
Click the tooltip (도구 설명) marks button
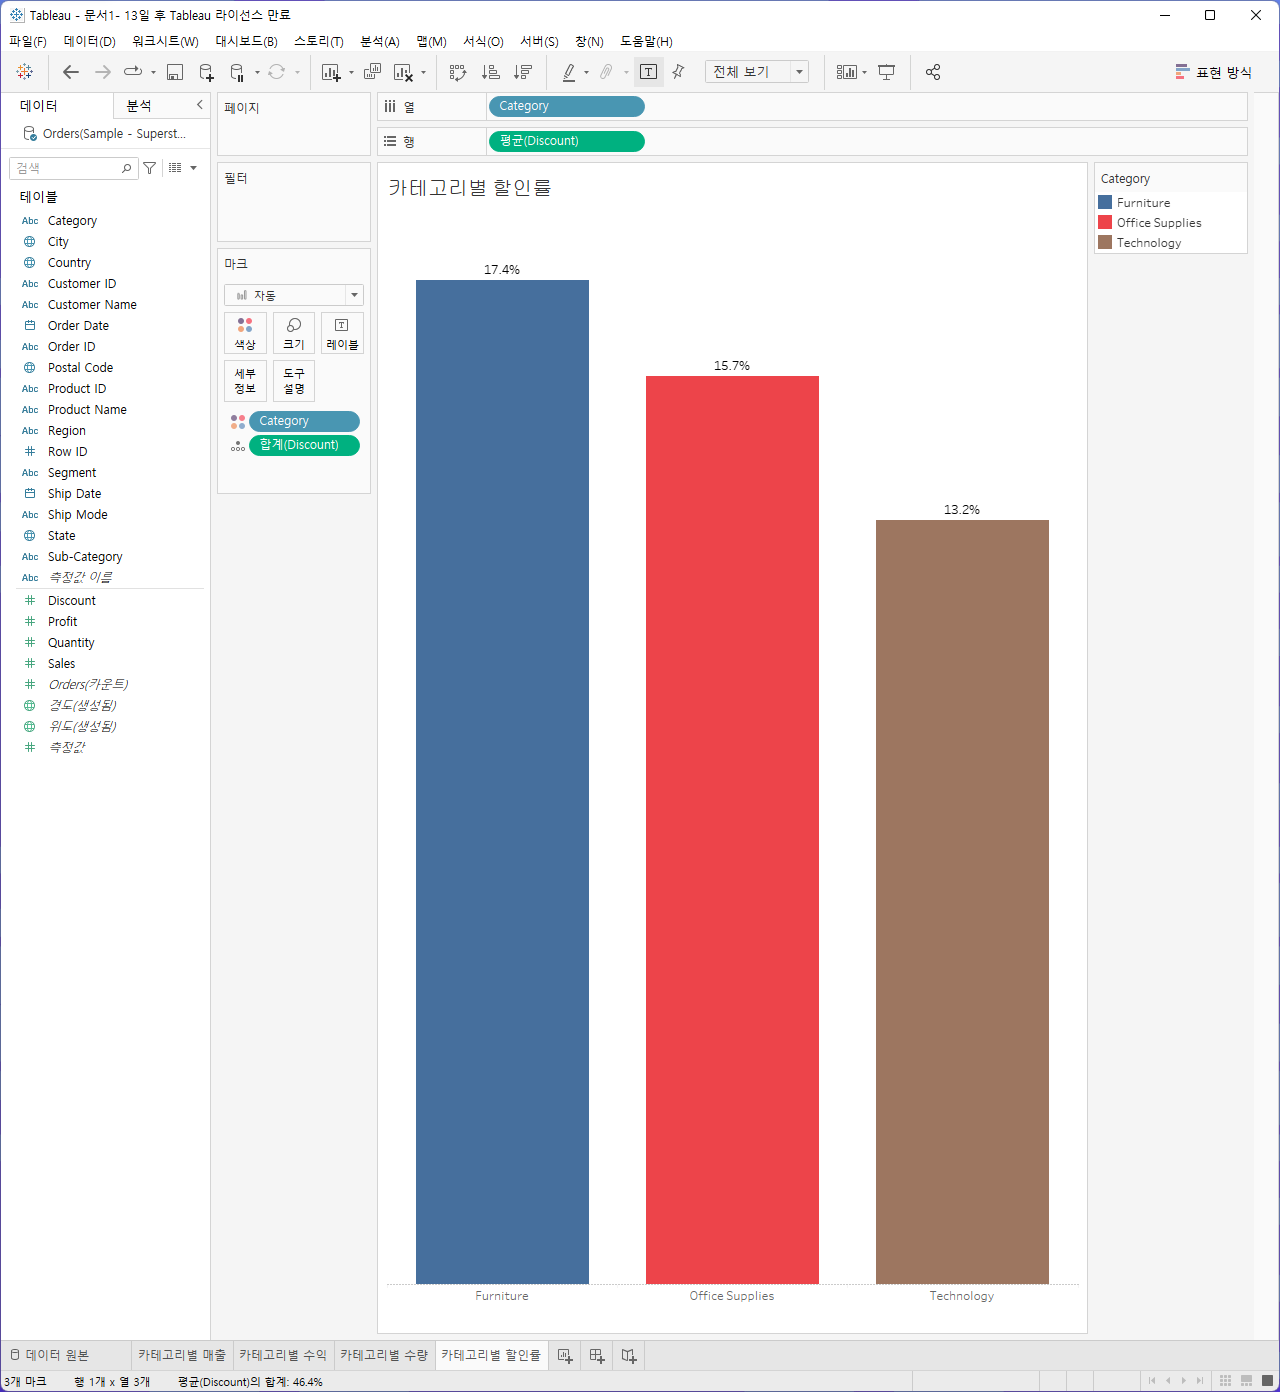[x=294, y=380]
